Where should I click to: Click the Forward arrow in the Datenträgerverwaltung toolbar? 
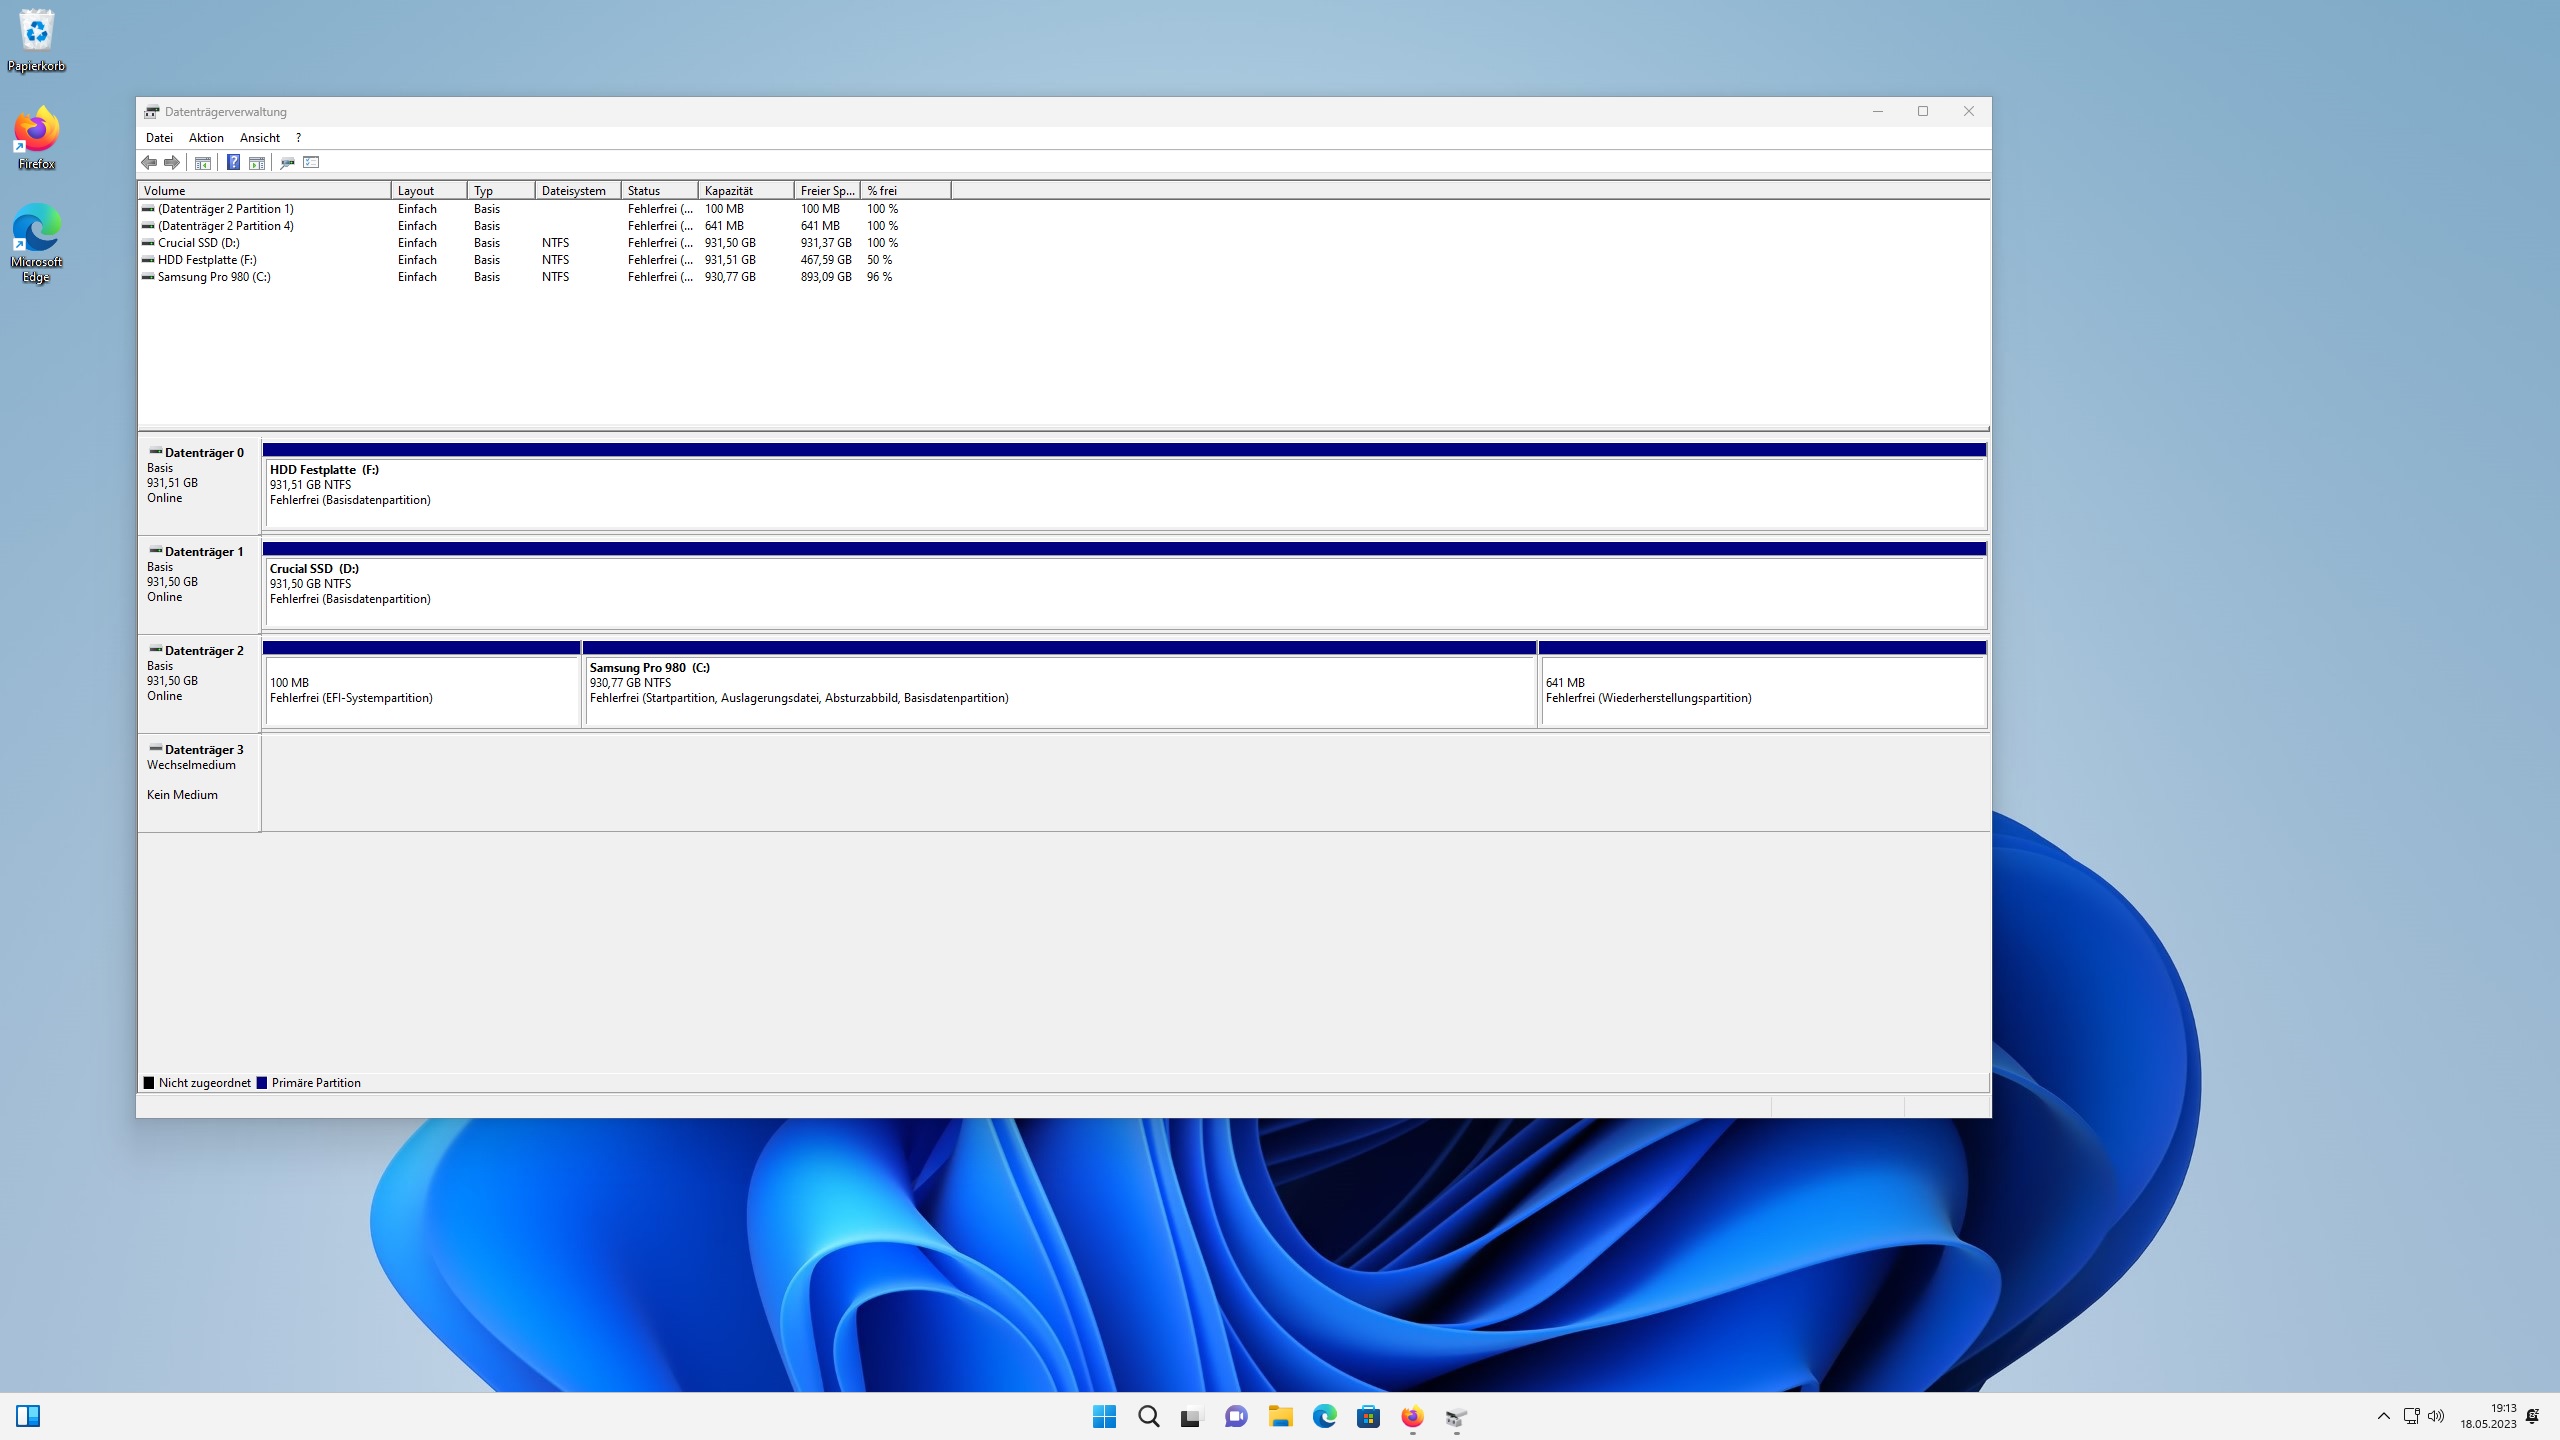(172, 162)
